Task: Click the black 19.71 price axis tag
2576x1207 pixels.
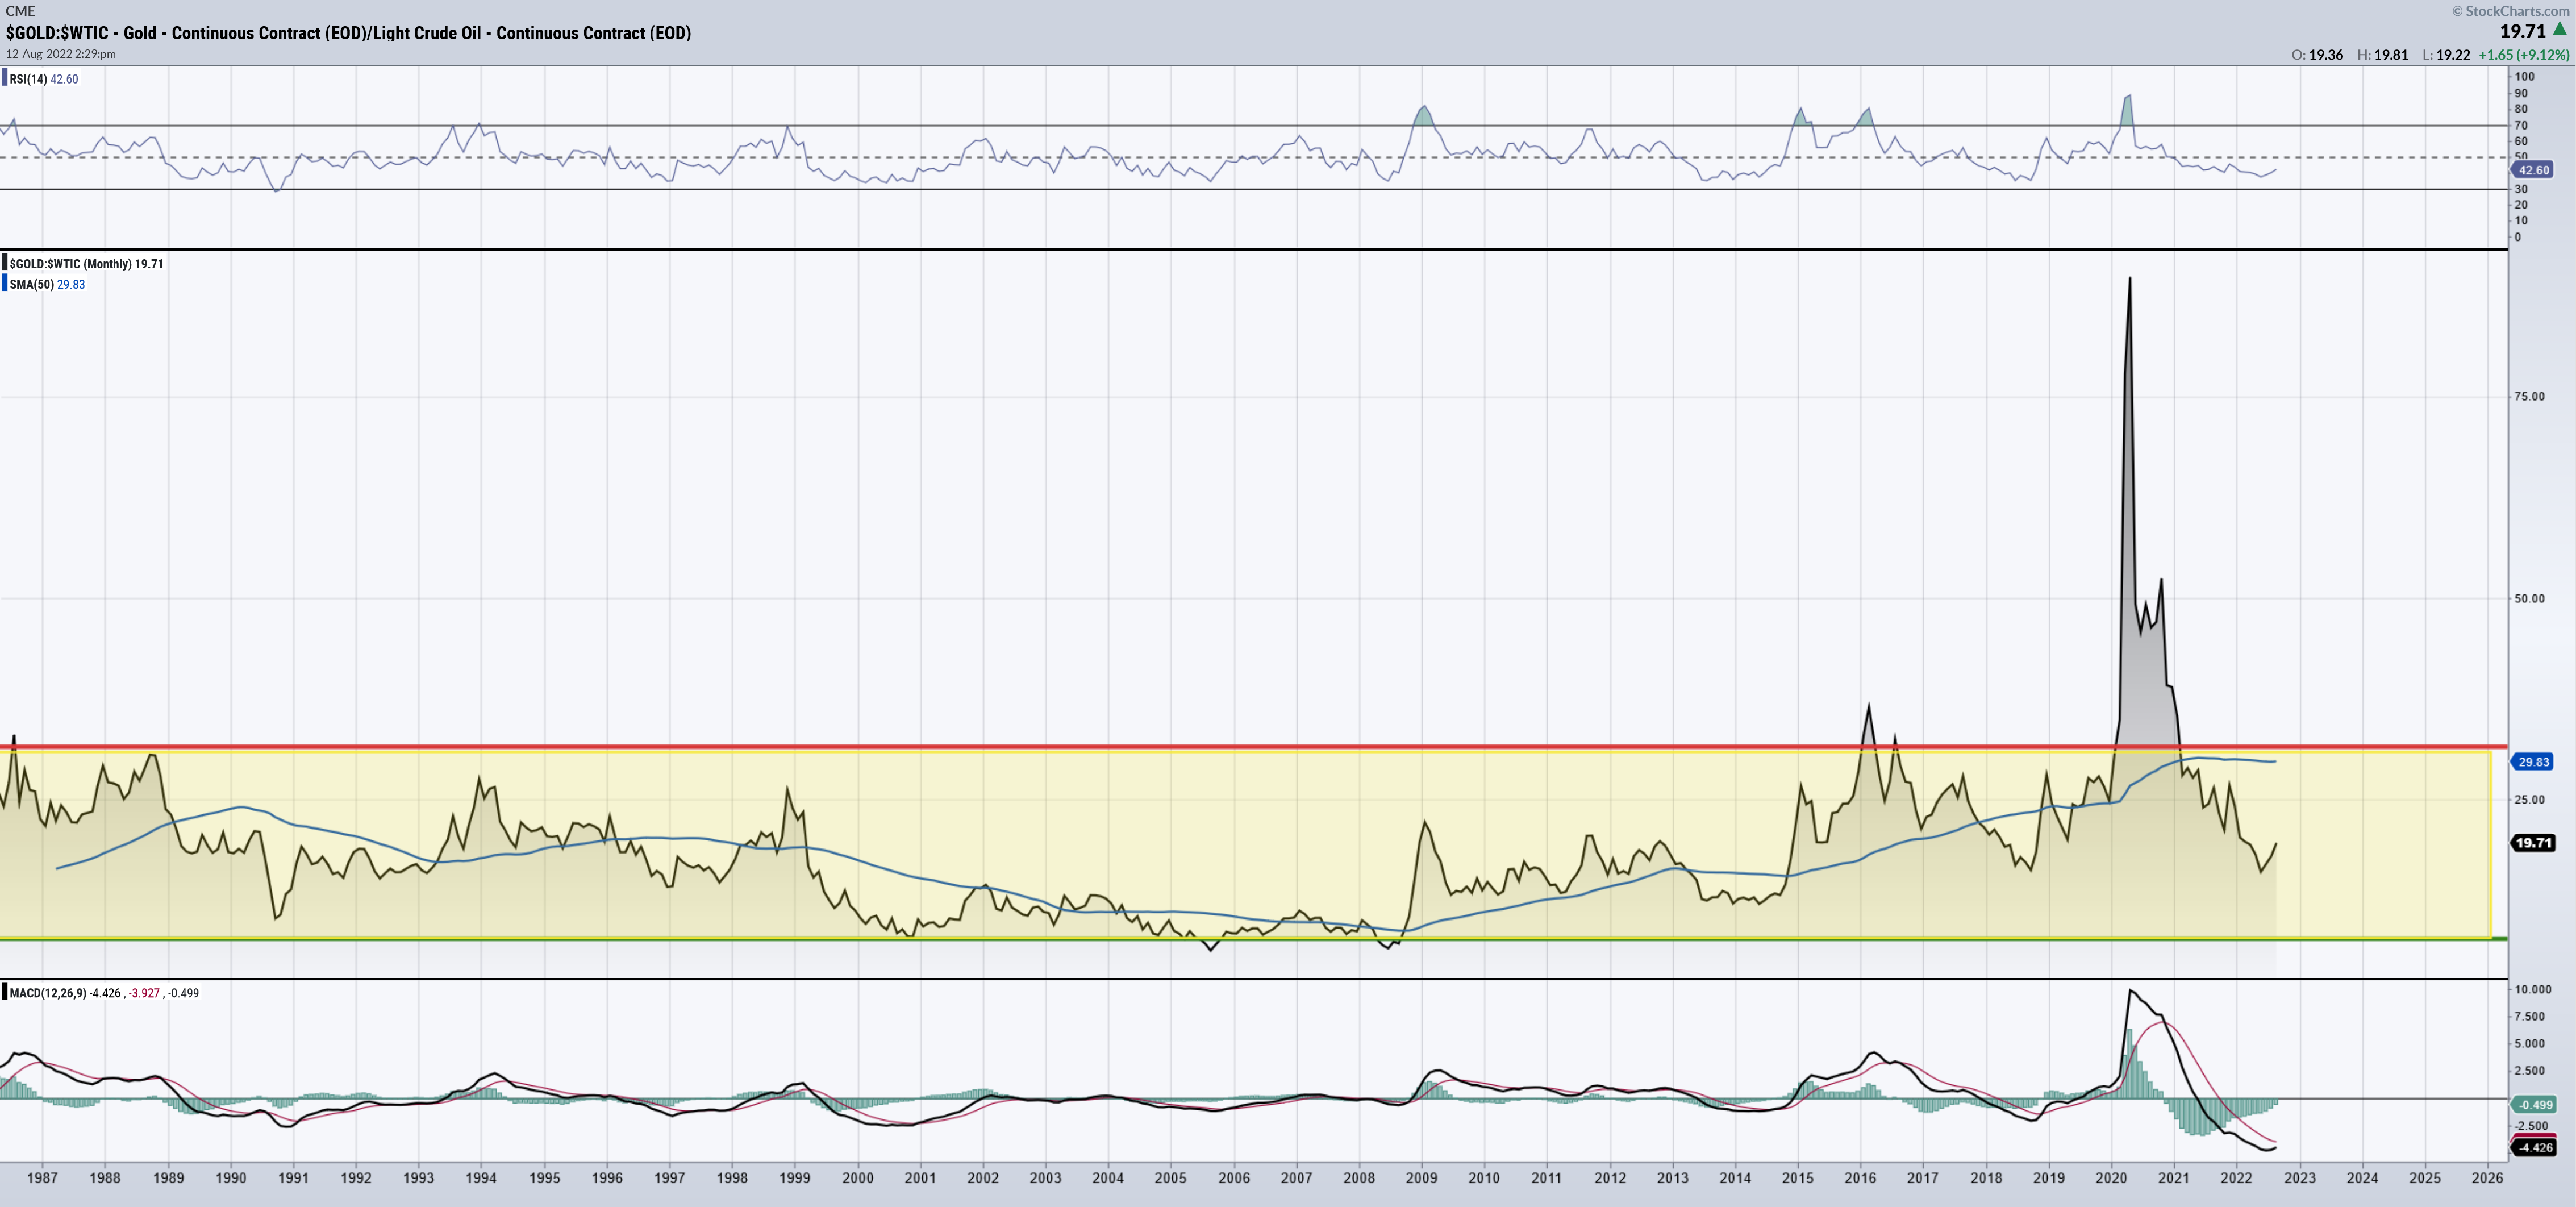Action: (x=2533, y=843)
